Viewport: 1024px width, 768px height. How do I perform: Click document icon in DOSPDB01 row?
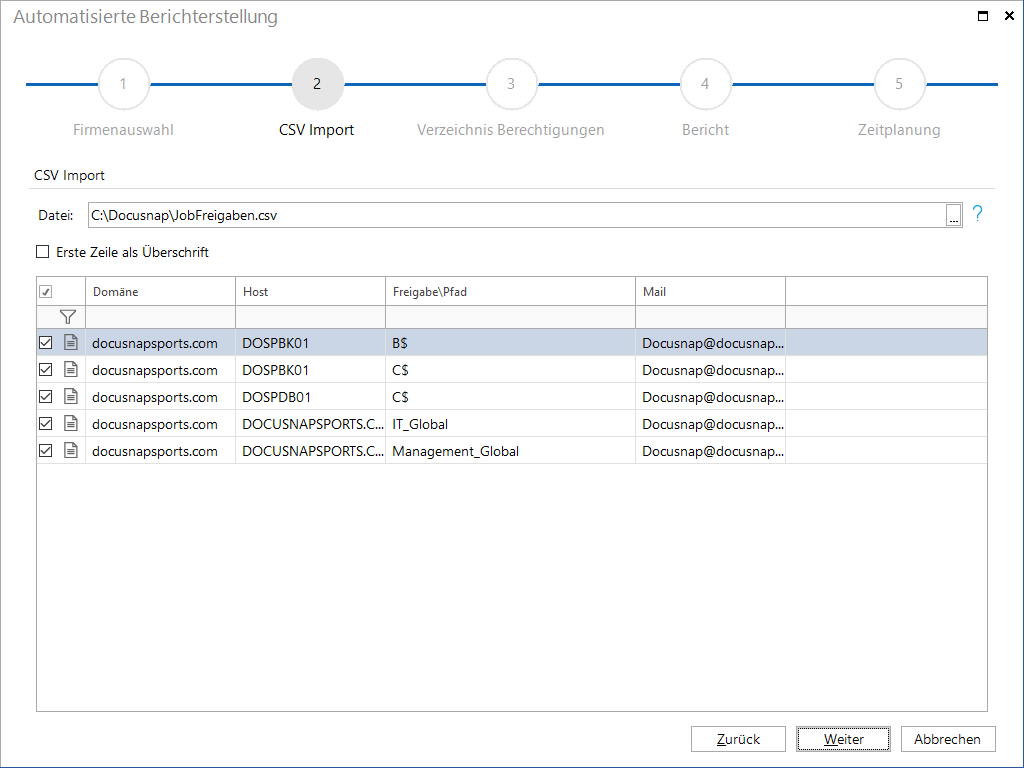point(71,396)
